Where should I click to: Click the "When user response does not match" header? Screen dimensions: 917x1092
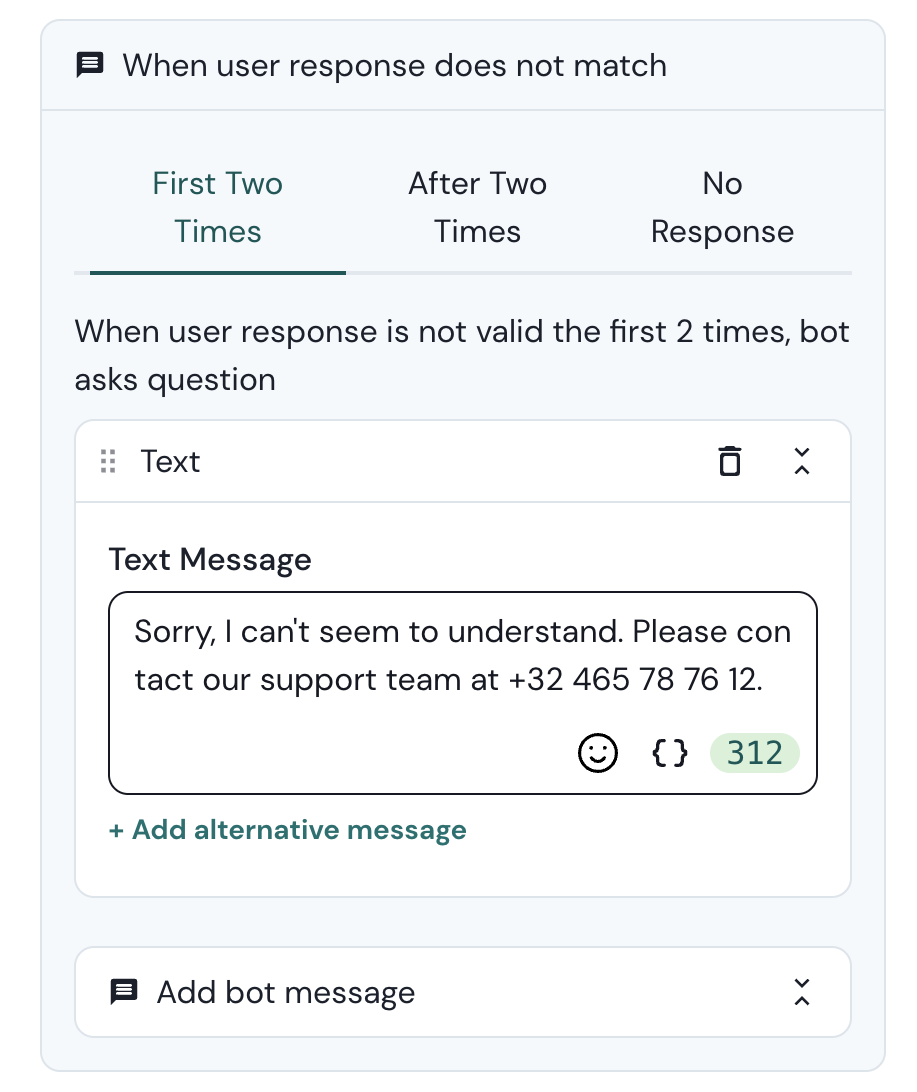tap(394, 66)
